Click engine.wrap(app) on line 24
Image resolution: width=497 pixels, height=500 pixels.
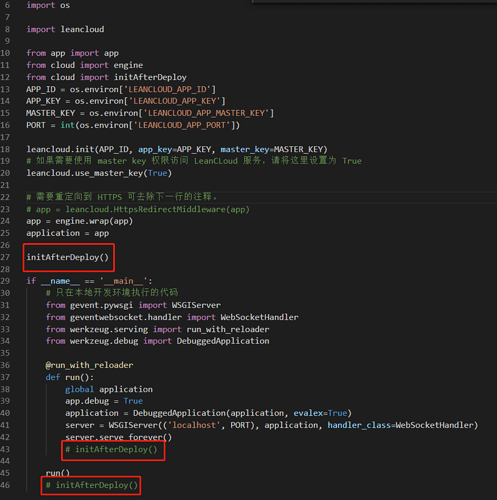tap(94, 221)
